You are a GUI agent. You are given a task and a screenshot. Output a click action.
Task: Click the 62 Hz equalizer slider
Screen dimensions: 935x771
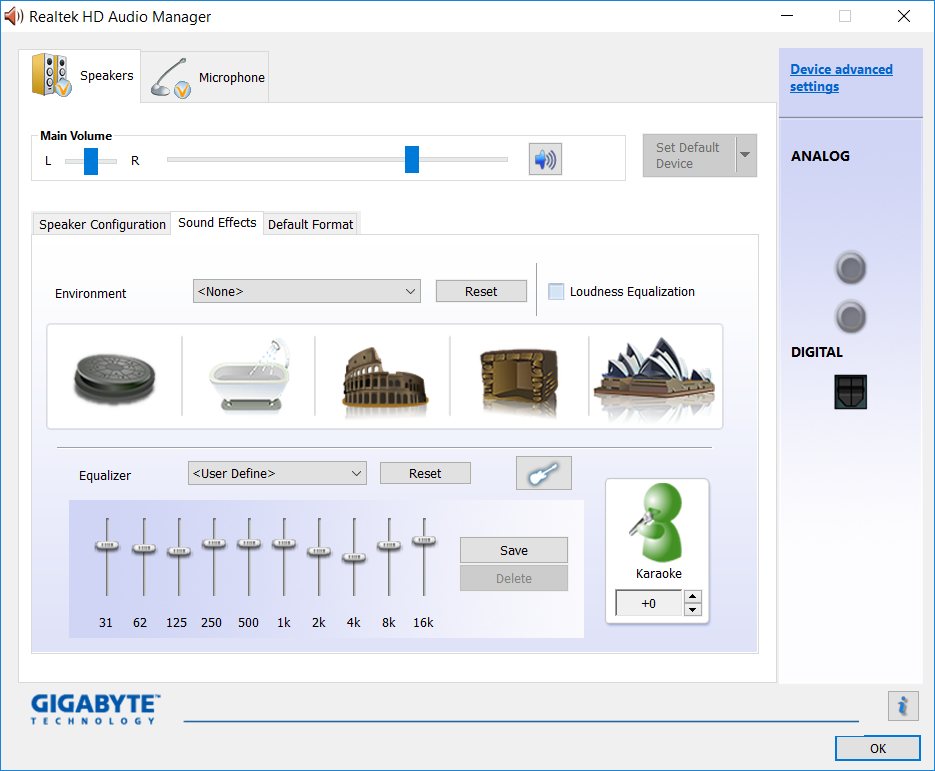coord(144,547)
